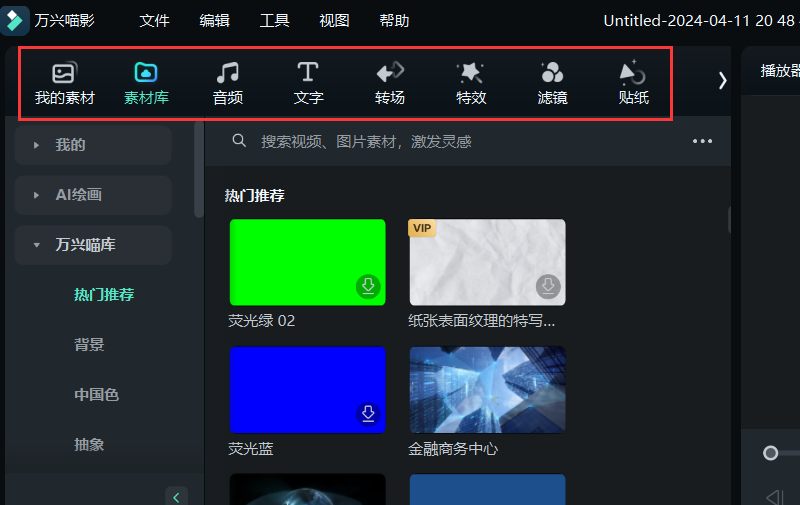The image size is (800, 505).
Task: Download the 荧光蓝 clip
Action: (x=368, y=414)
